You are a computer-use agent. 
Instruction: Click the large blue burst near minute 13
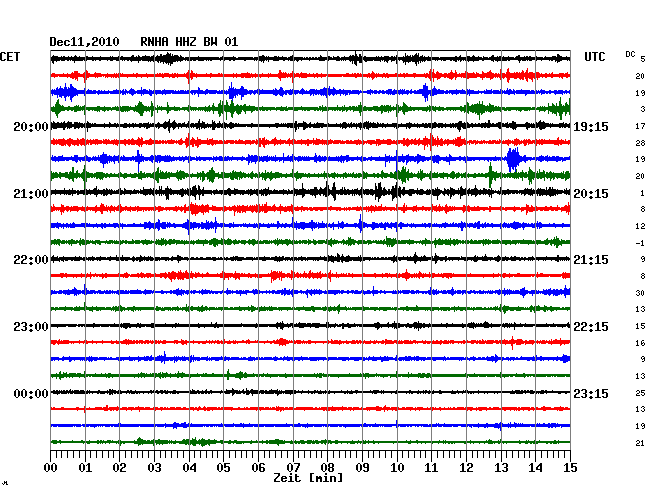click(x=513, y=159)
